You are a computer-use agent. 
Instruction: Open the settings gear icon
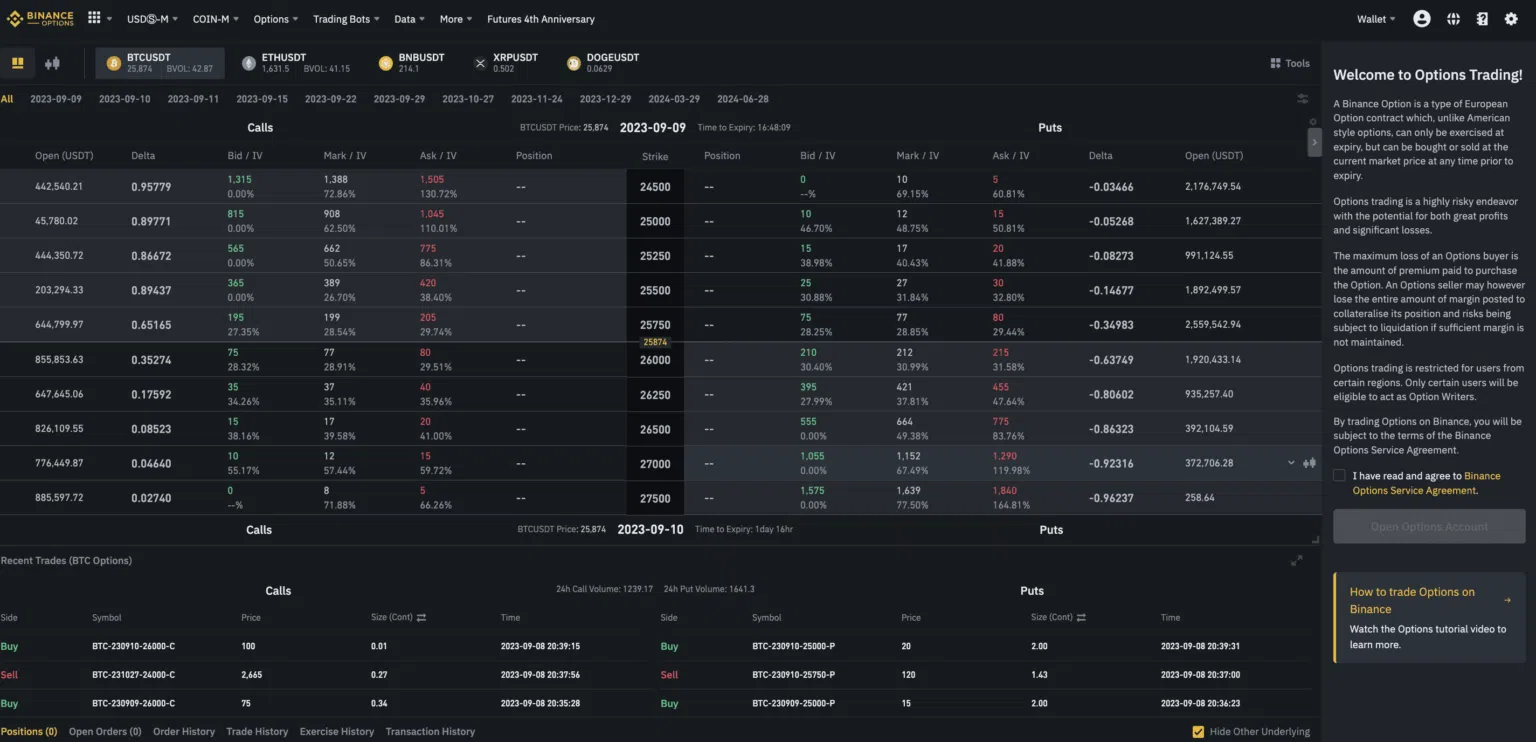[1511, 19]
